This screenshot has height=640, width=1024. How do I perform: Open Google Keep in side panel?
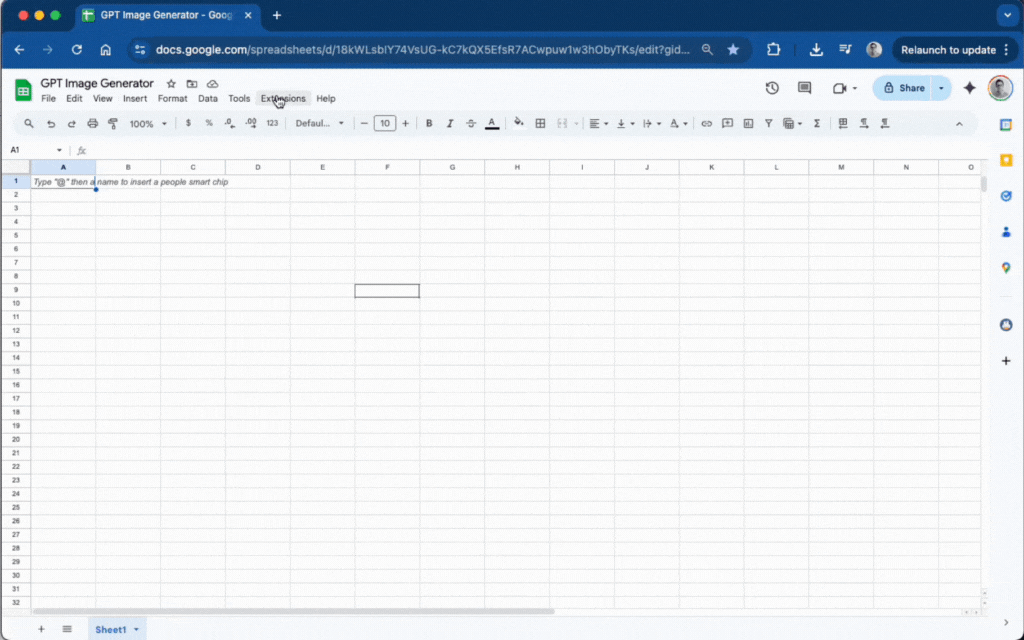[1006, 160]
